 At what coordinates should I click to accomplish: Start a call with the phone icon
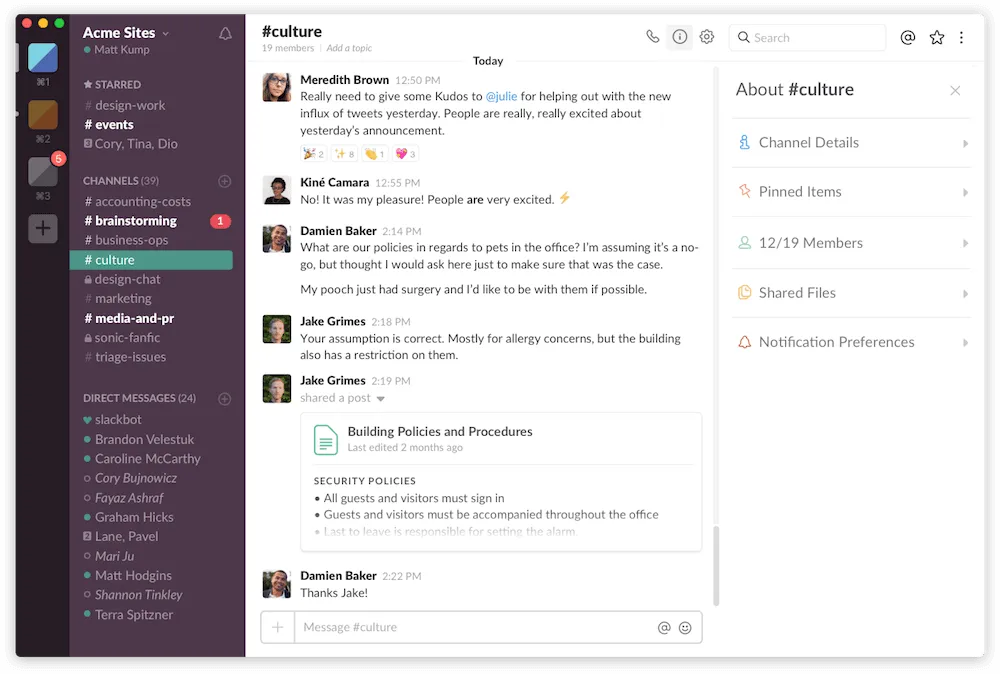[652, 36]
